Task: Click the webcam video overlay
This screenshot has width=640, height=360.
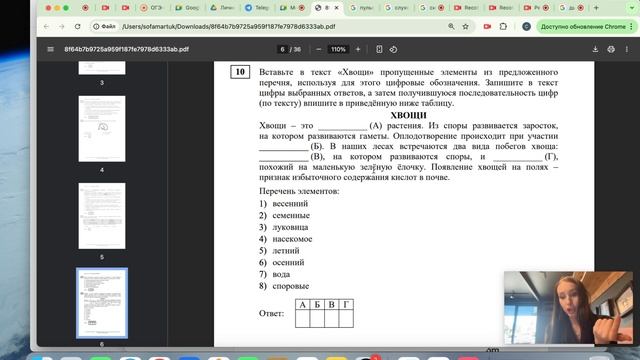Action: [x=569, y=308]
